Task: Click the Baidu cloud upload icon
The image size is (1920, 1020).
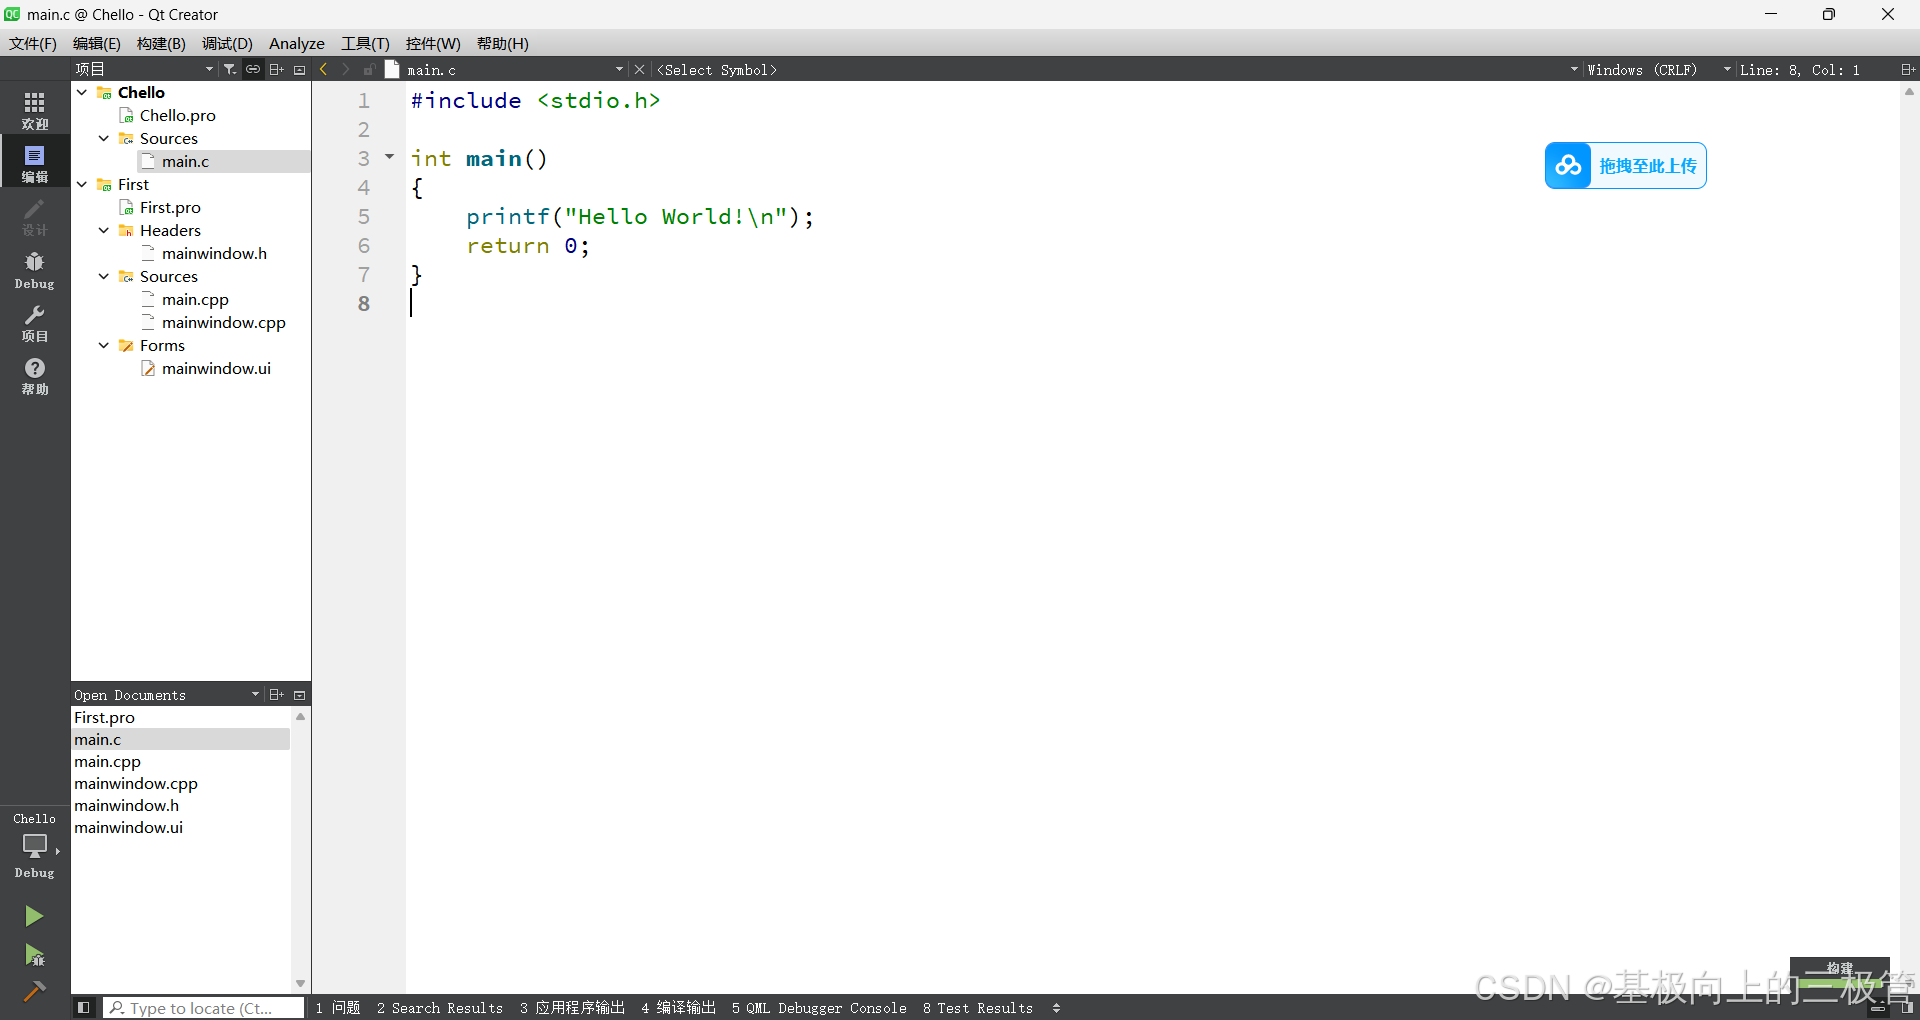Action: coord(1568,165)
